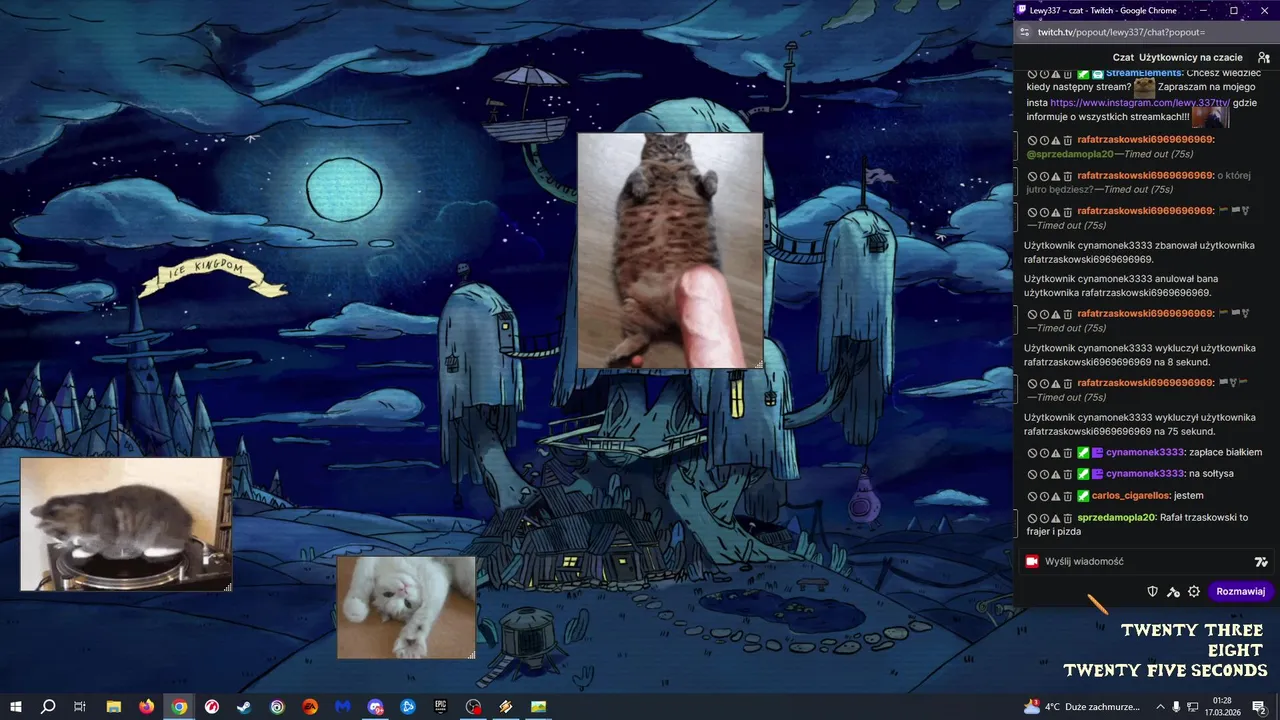Screen dimensions: 1280x720
Task: Open the carlos_cigarellos username card
Action: pyautogui.click(x=1130, y=496)
